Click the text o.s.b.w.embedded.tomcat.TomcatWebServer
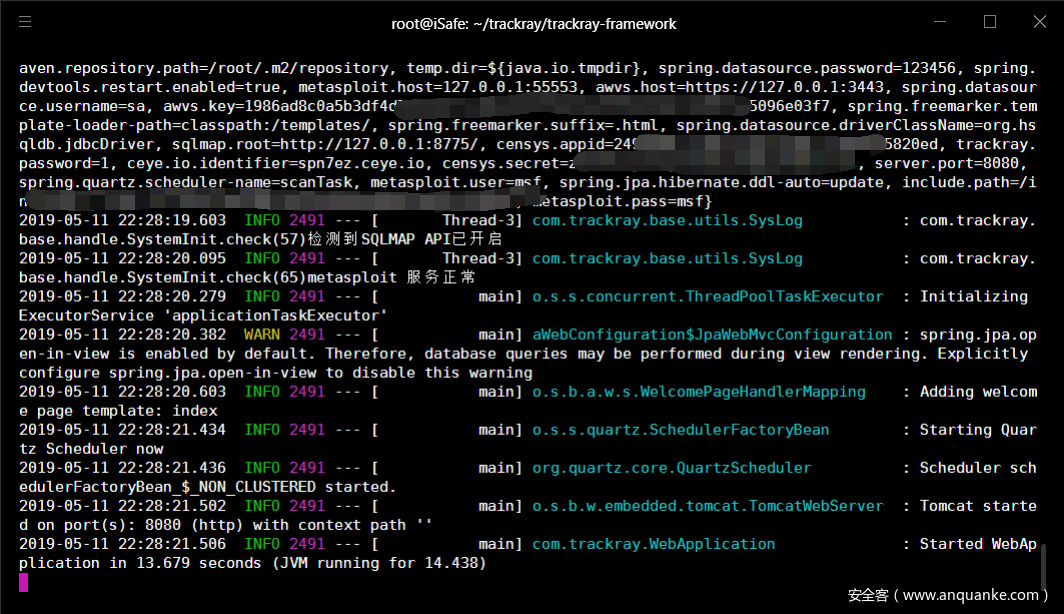This screenshot has height=614, width=1064. (708, 506)
